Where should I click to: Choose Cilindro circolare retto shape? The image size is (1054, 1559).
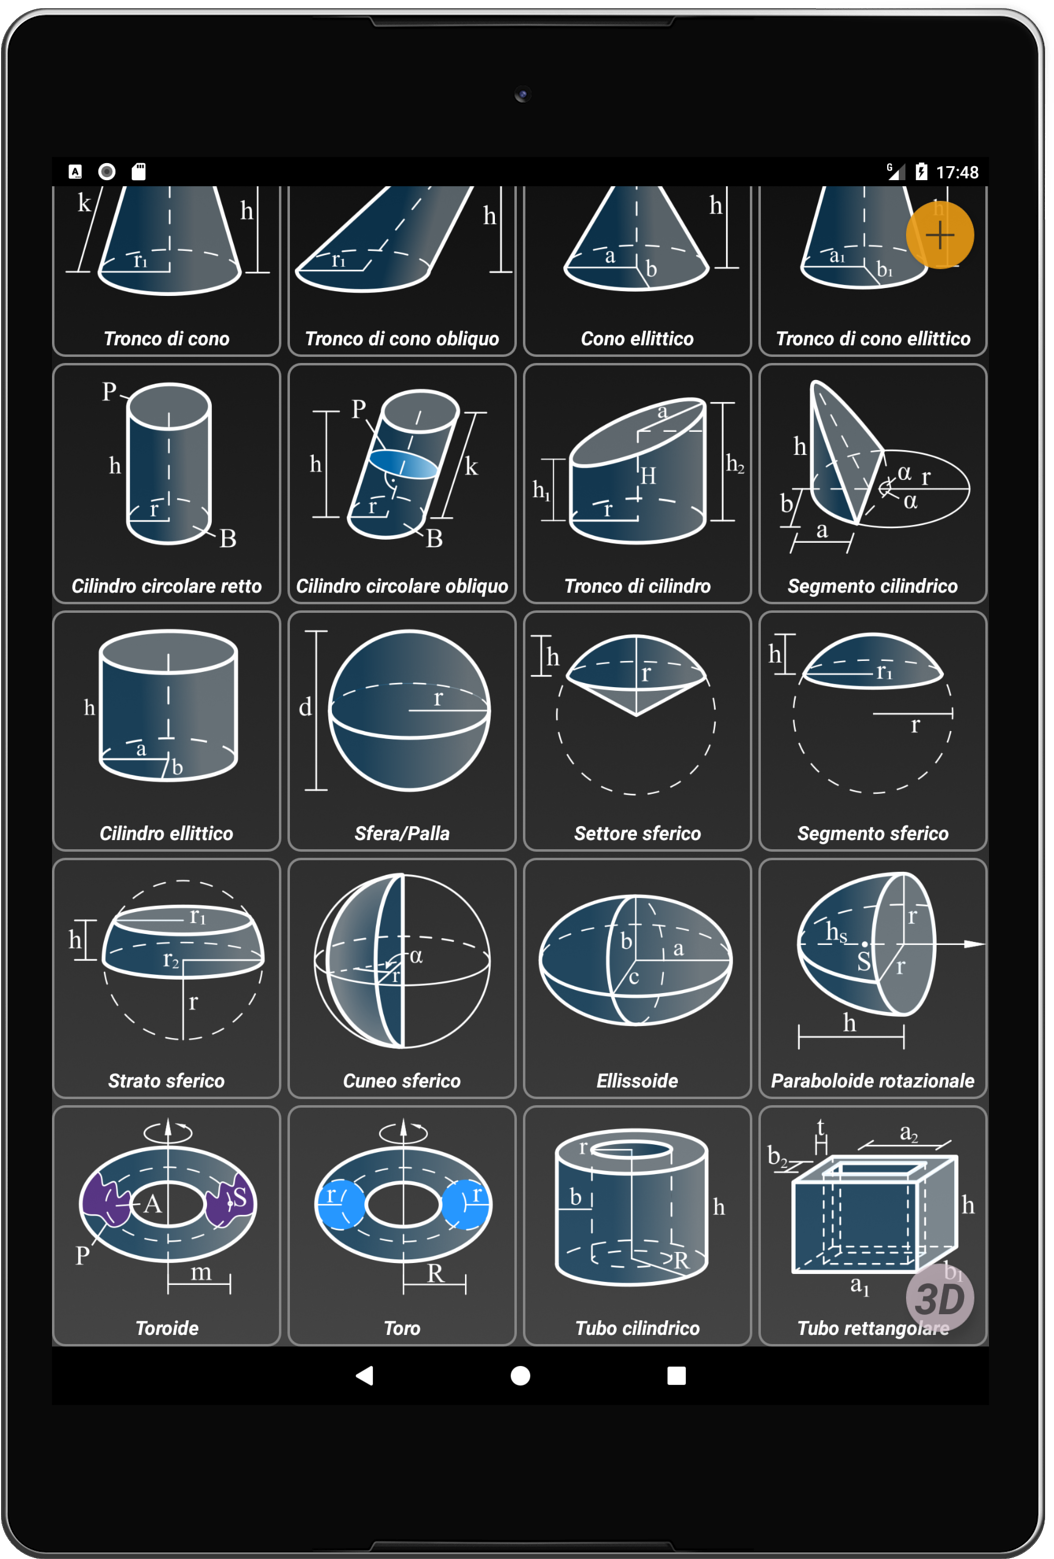(x=167, y=484)
